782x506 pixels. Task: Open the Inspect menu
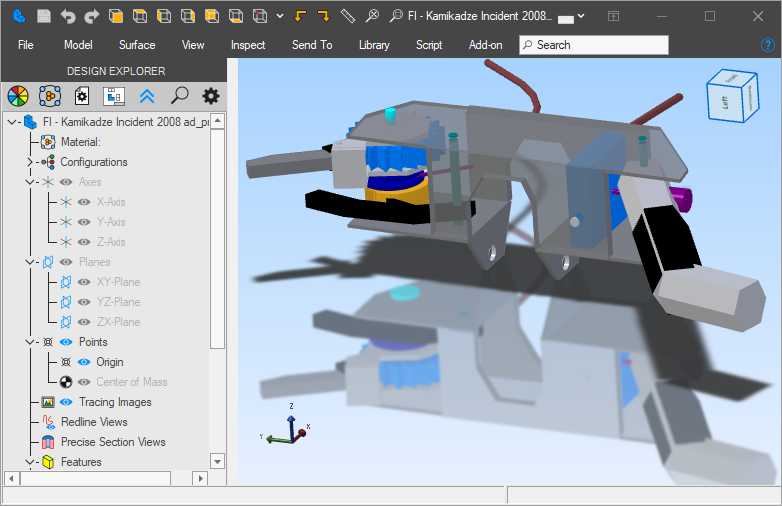point(248,45)
